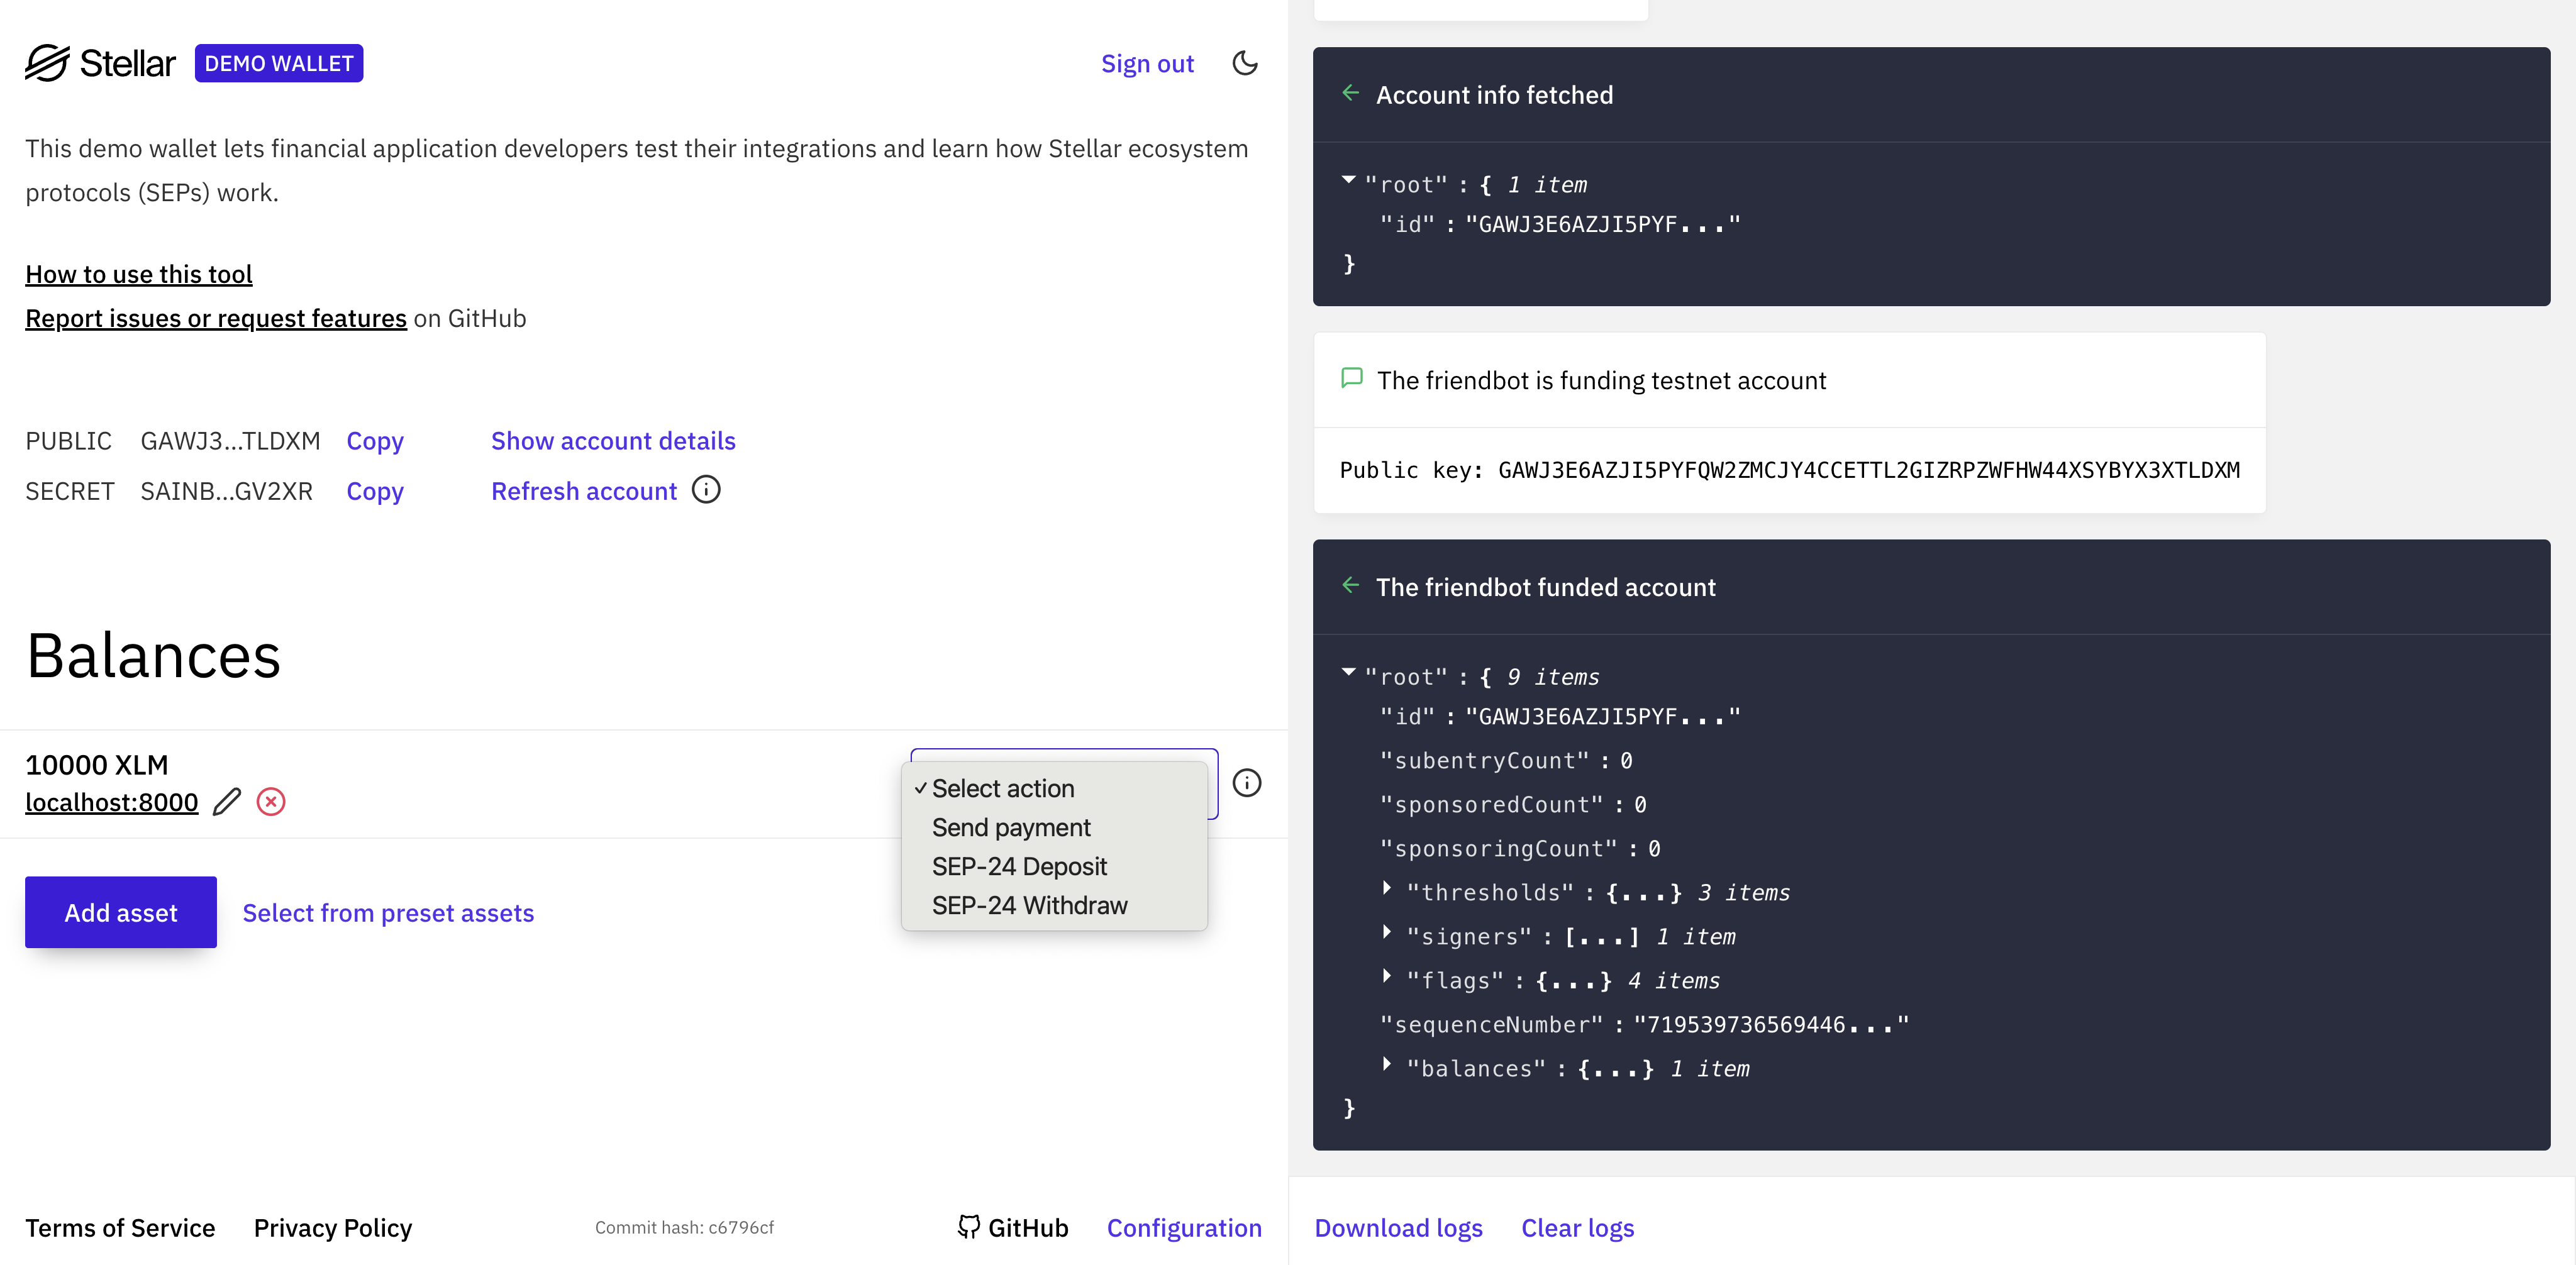Select SEP-24 Deposit option
Viewport: 2576px width, 1265px height.
tap(1019, 866)
